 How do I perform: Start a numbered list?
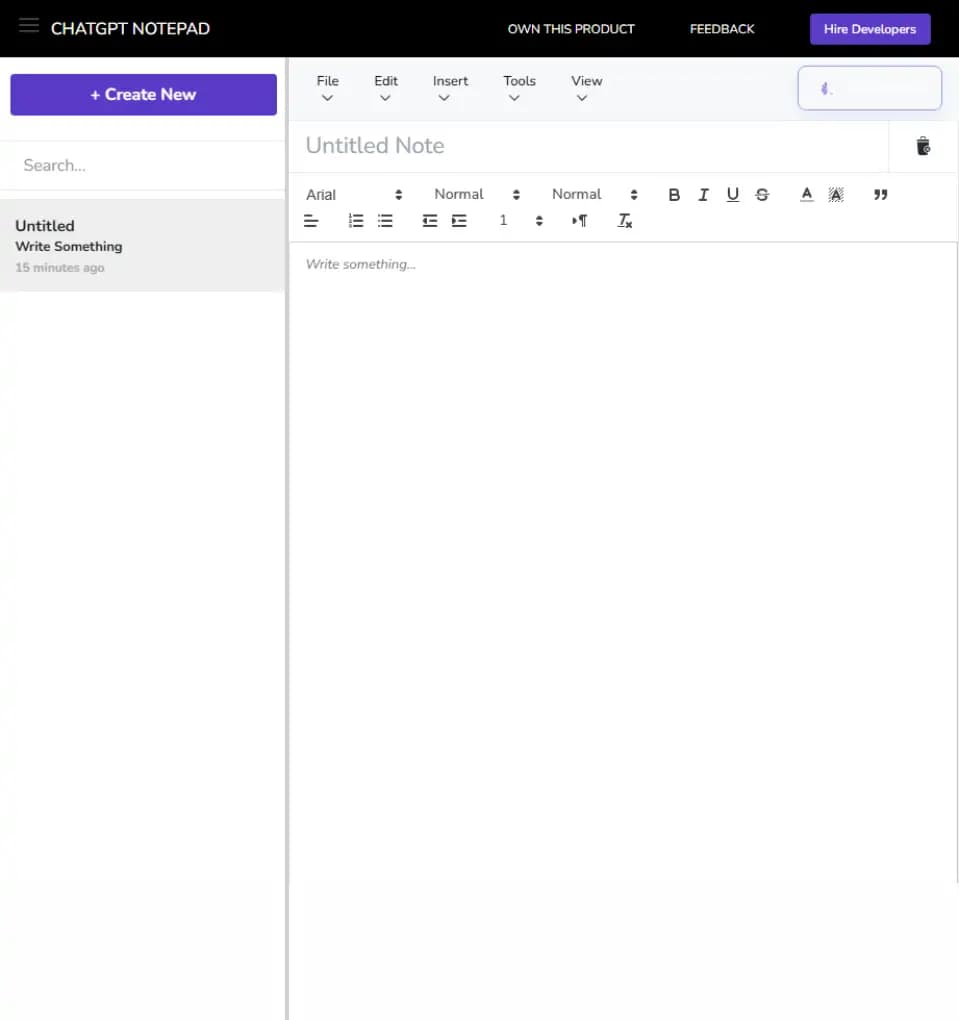pos(356,221)
